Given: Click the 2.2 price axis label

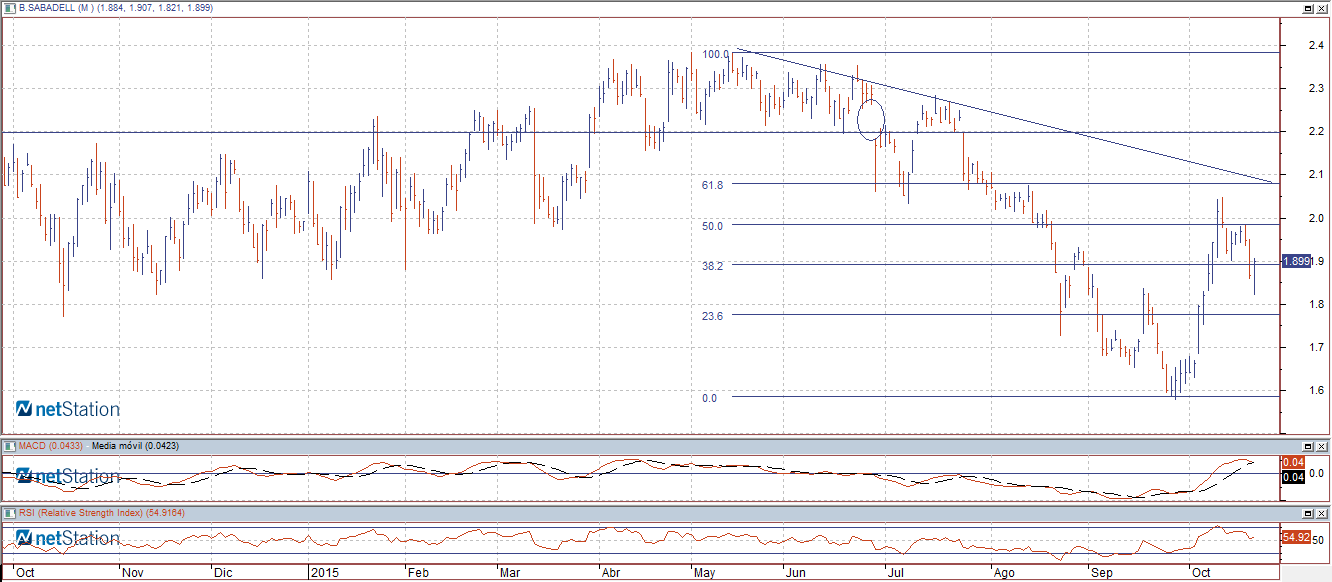Looking at the screenshot, I should click(1316, 132).
